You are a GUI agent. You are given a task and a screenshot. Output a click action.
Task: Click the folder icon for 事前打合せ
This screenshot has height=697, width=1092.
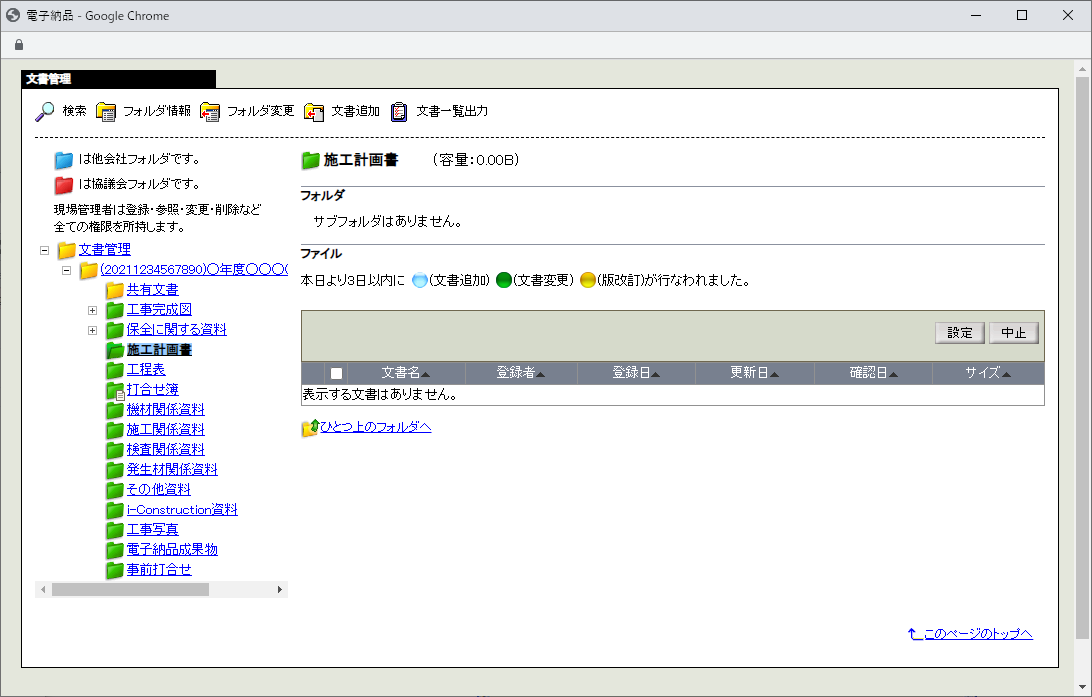point(115,570)
